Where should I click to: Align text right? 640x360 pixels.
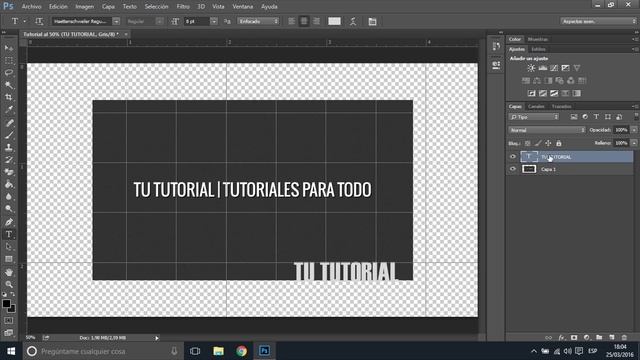pos(316,21)
